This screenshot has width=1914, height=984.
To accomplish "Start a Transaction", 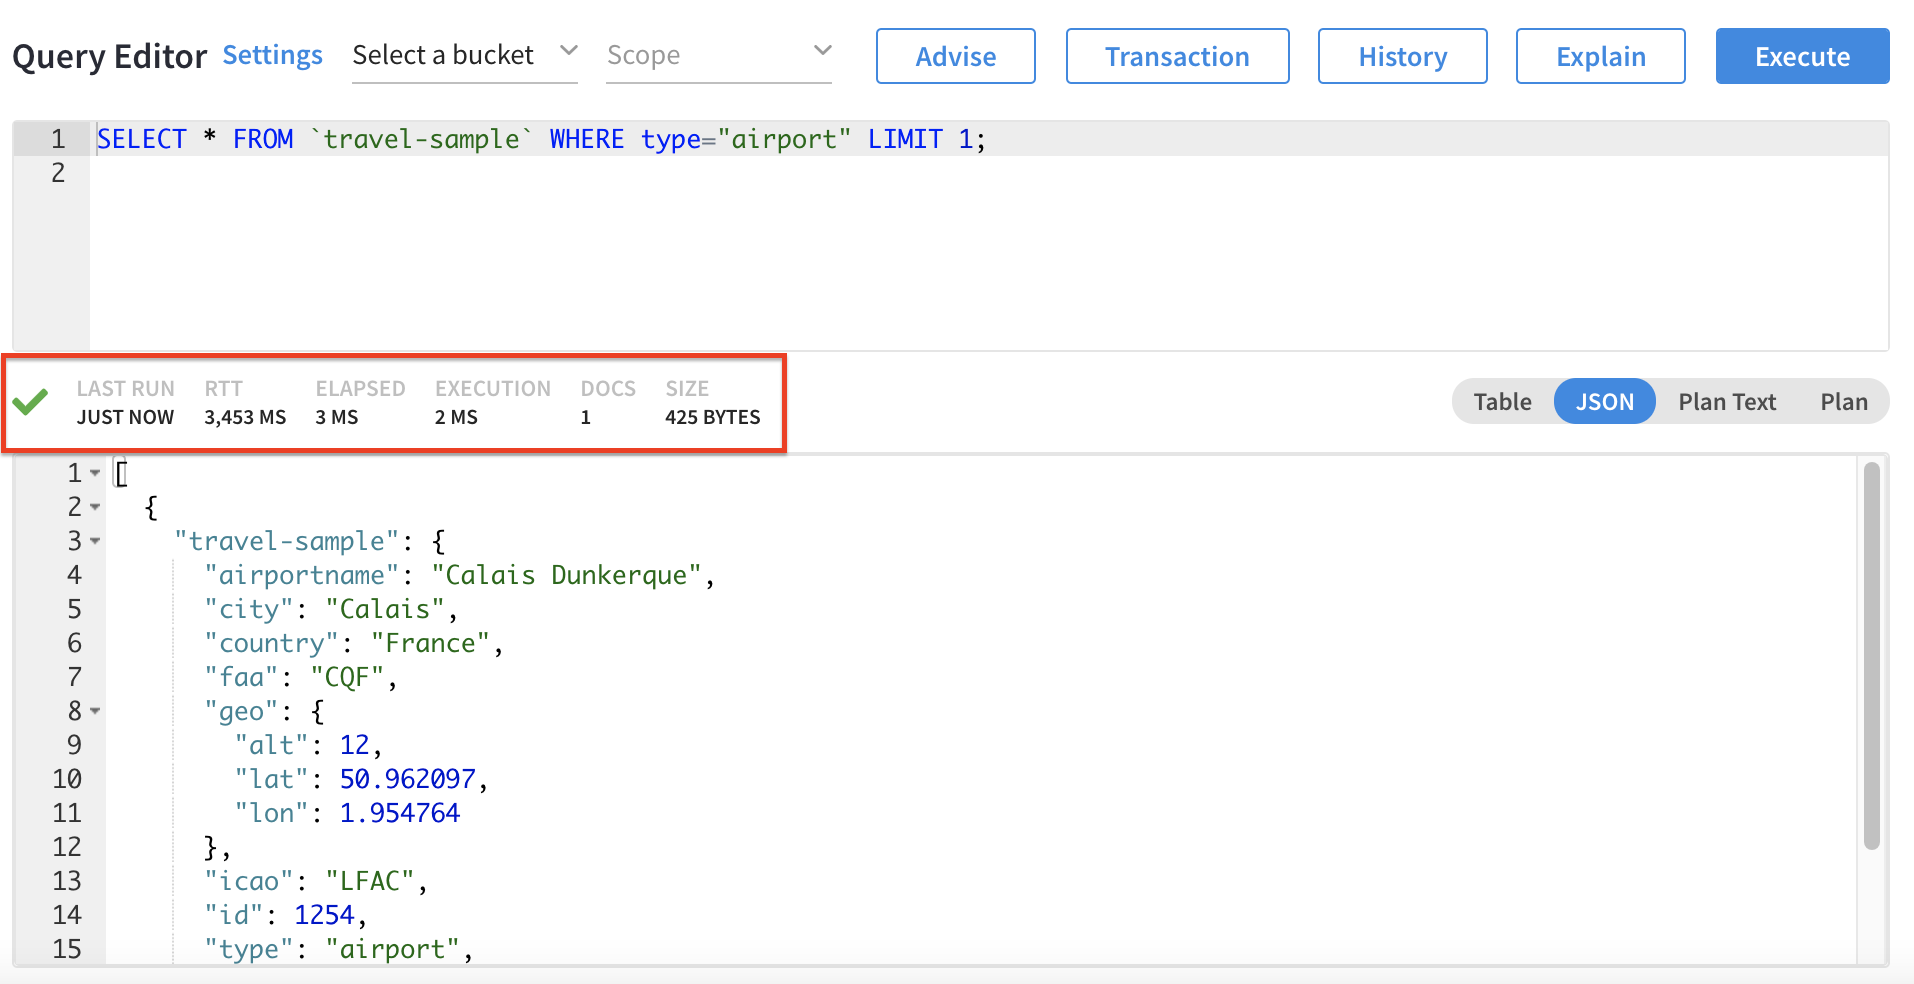I will (x=1177, y=55).
